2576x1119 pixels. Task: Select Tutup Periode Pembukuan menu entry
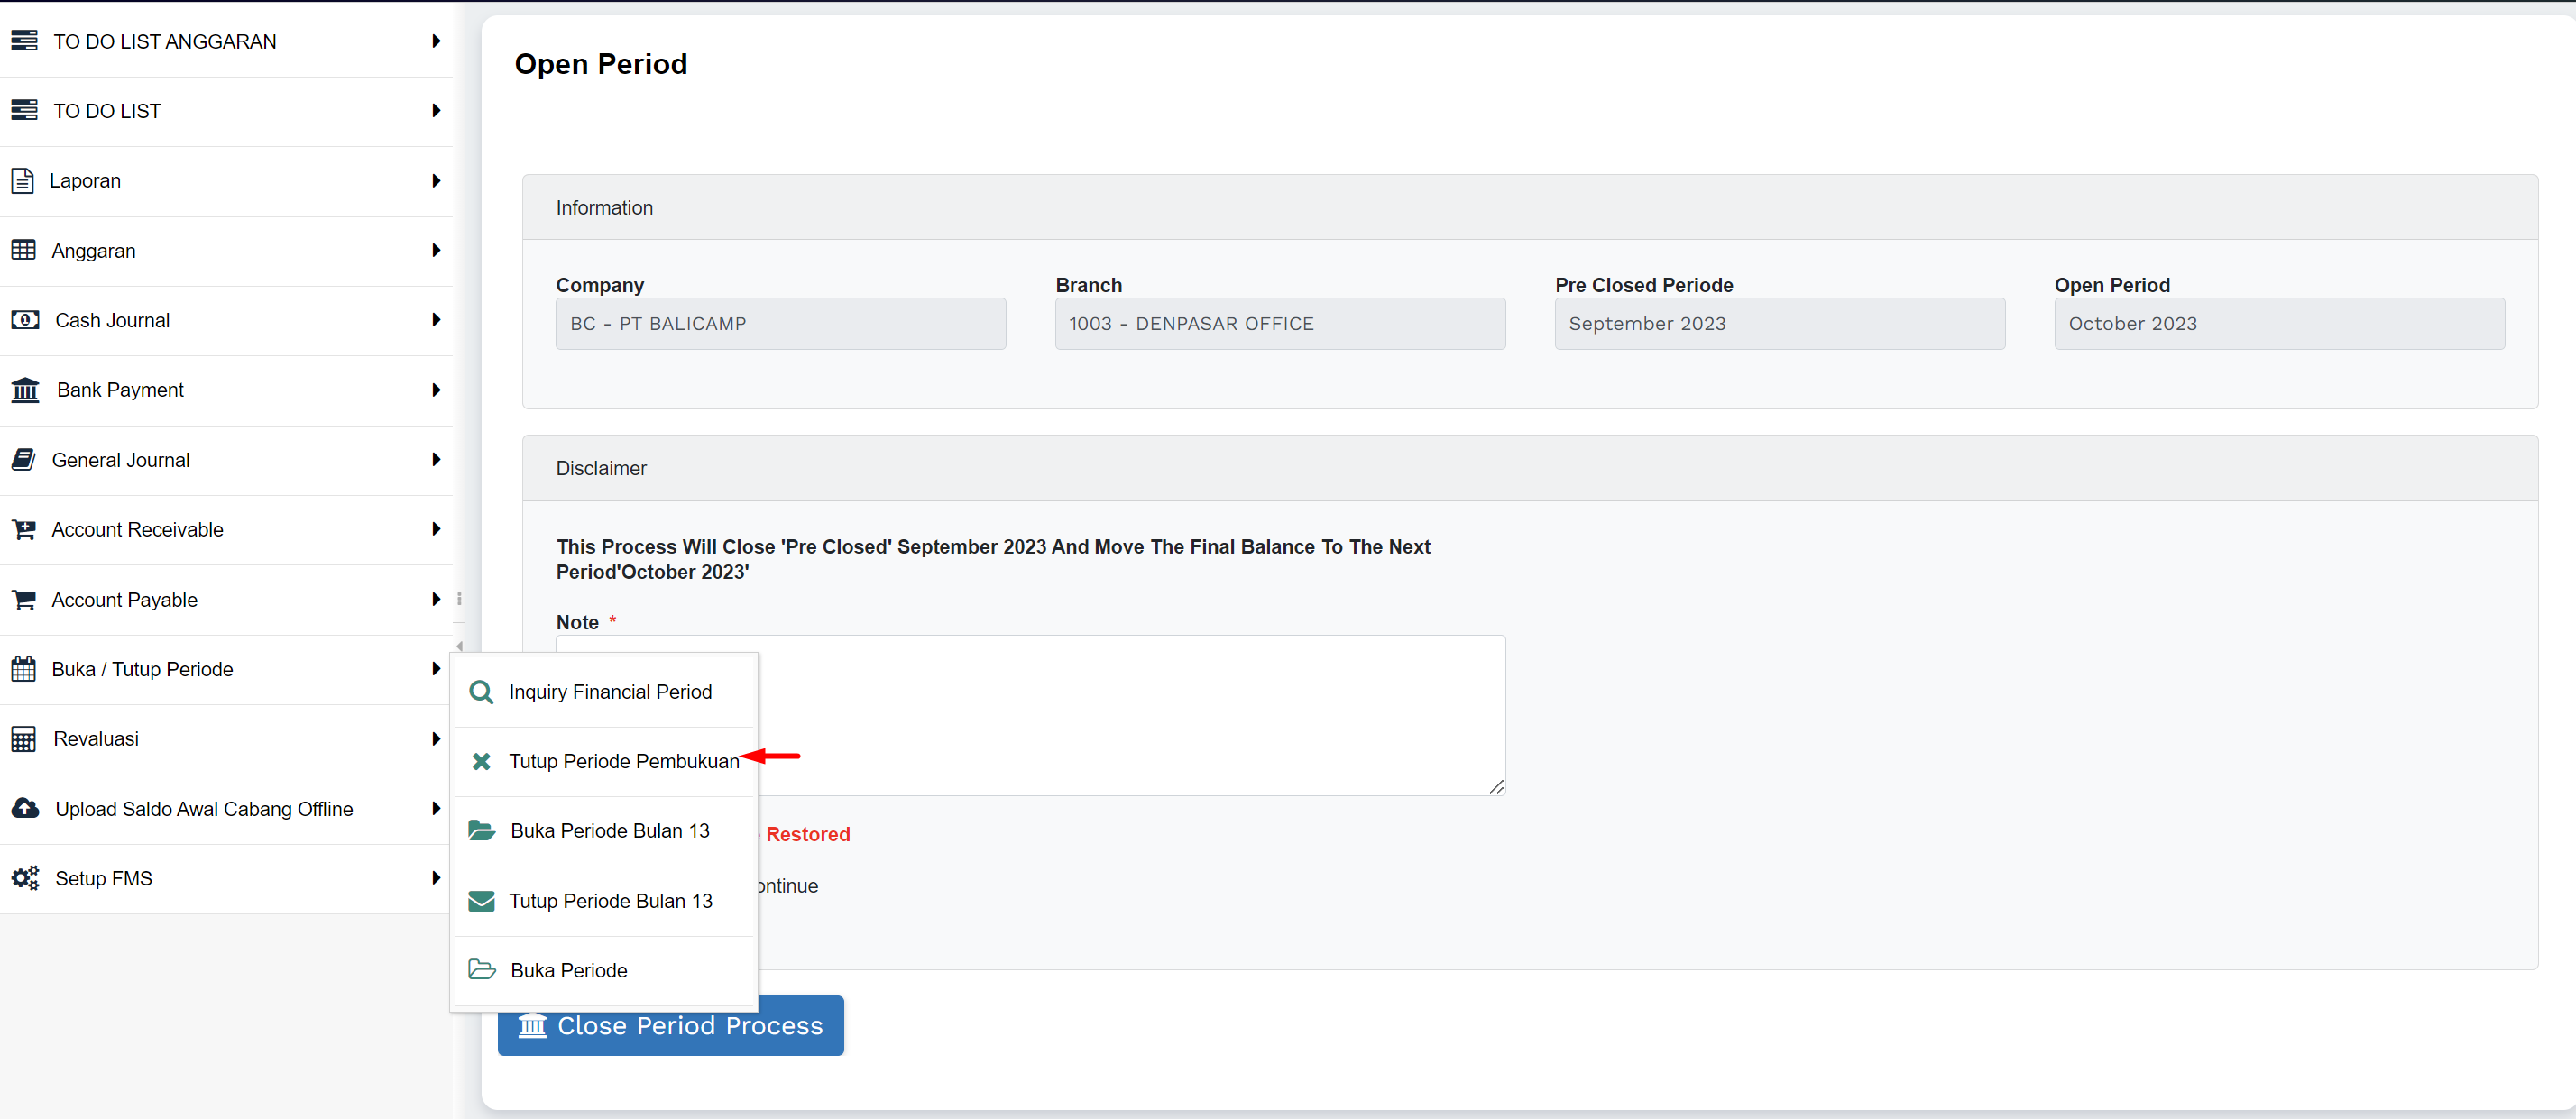[623, 761]
